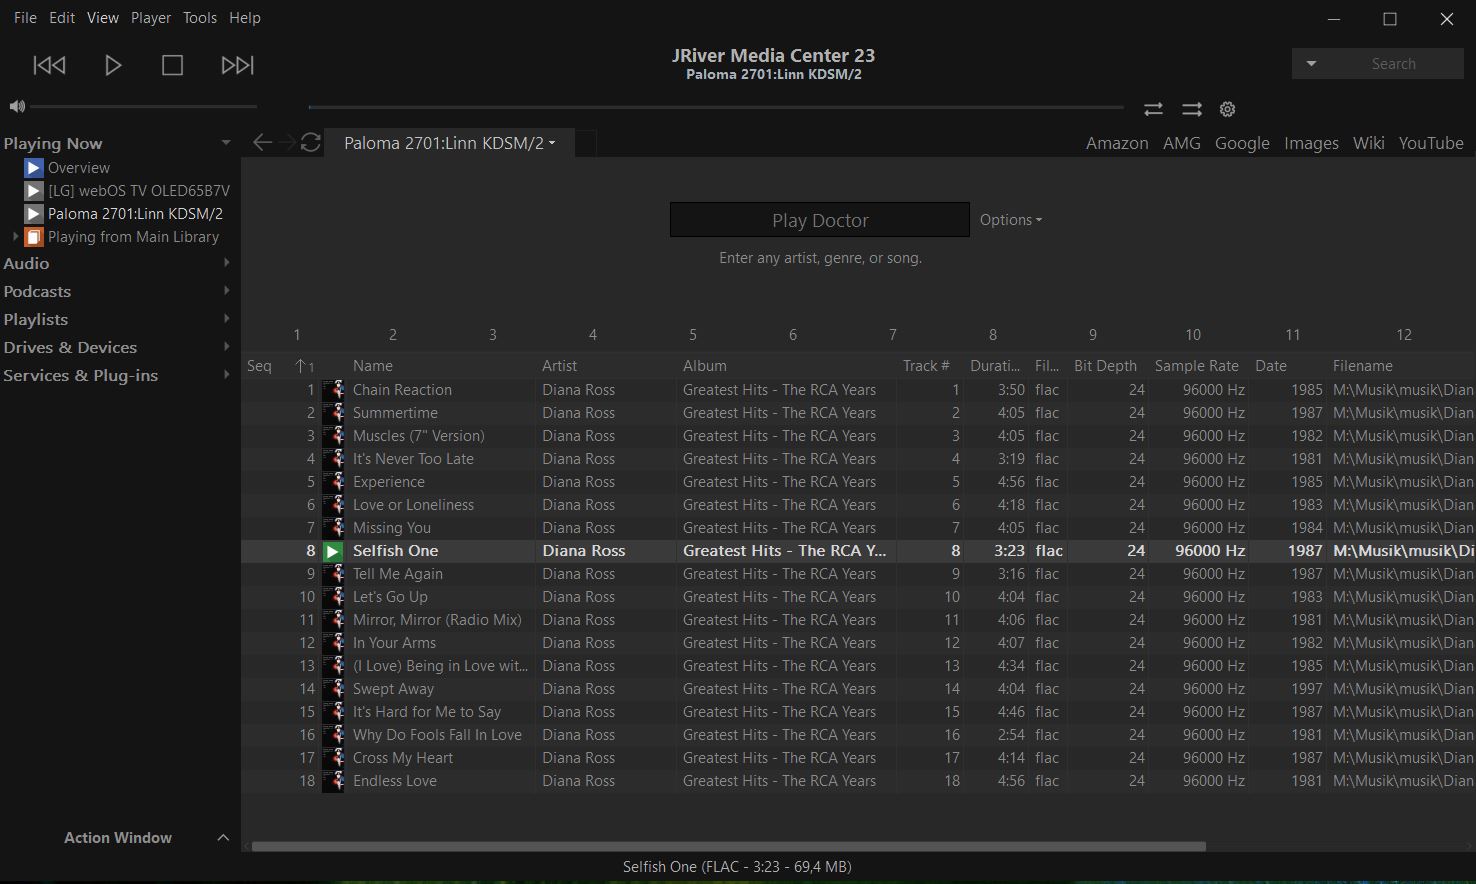Collapse the Action Window panel
1476x884 pixels.
coord(223,838)
